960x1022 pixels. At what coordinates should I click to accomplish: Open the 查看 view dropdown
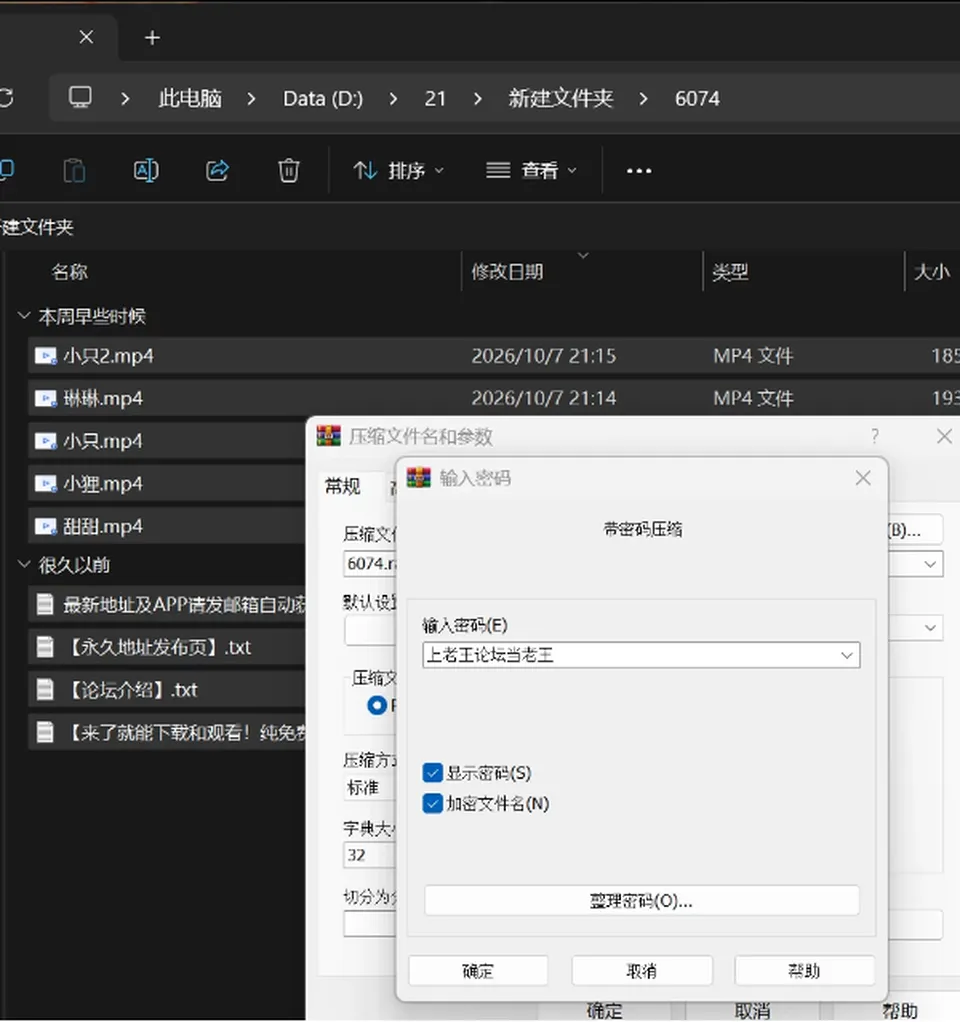click(531, 171)
